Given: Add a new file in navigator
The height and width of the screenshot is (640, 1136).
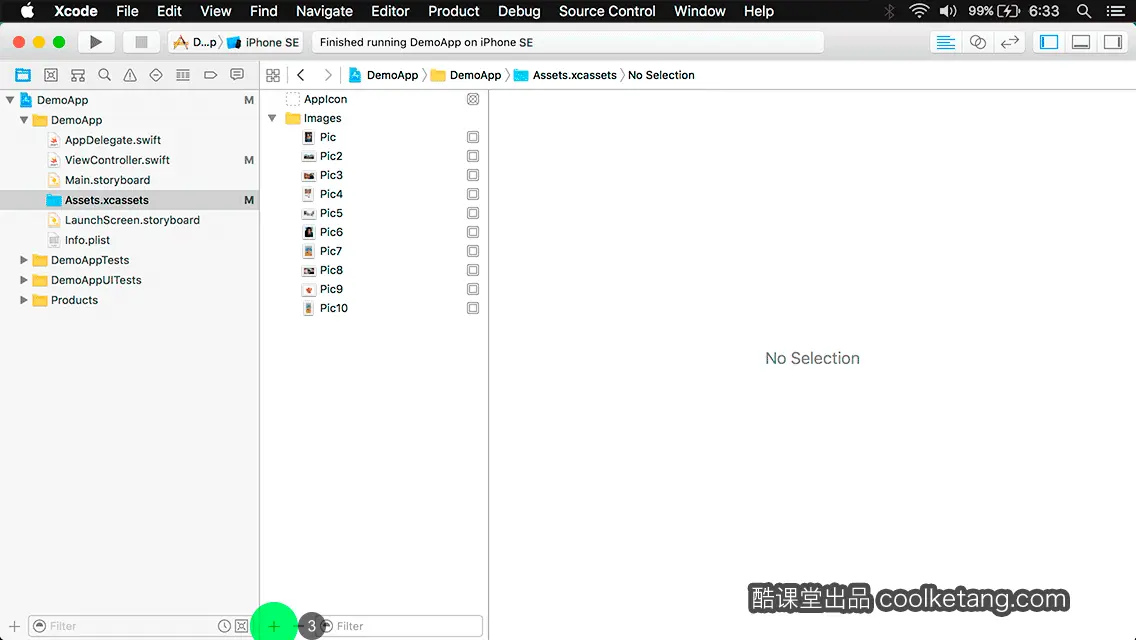Looking at the screenshot, I should pos(14,626).
